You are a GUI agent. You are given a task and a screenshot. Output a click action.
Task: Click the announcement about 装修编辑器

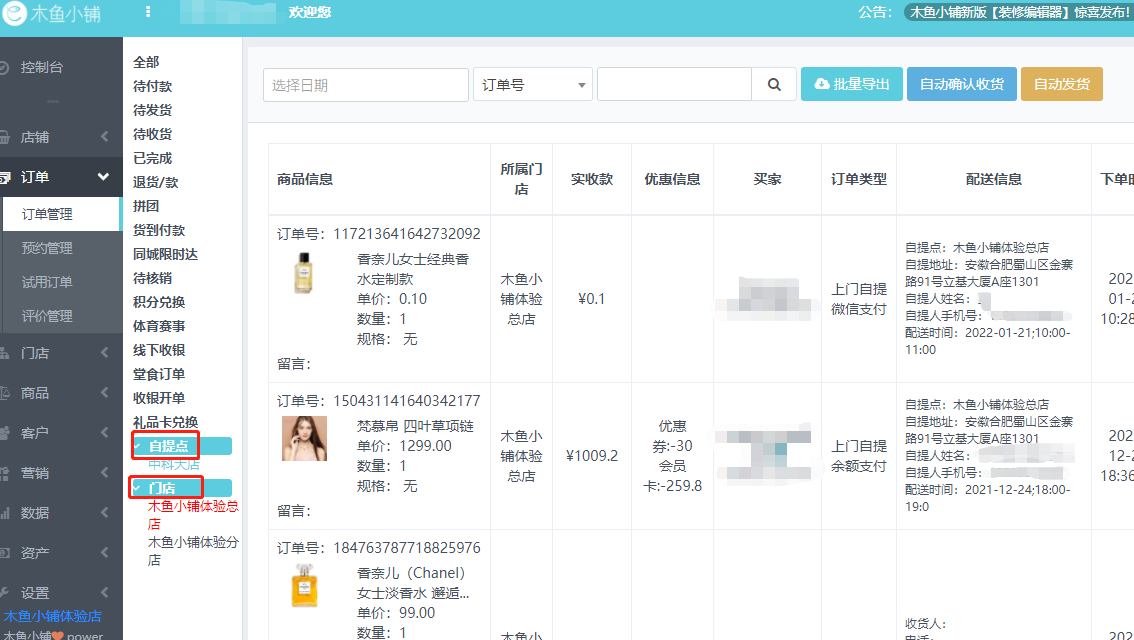1019,12
